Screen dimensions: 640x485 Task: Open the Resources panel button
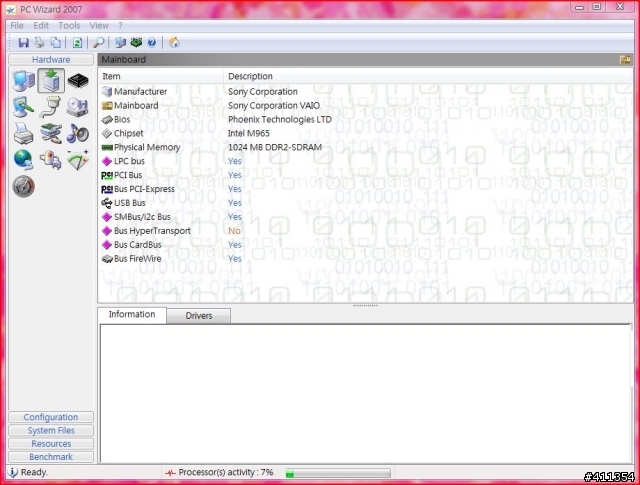pyautogui.click(x=51, y=444)
